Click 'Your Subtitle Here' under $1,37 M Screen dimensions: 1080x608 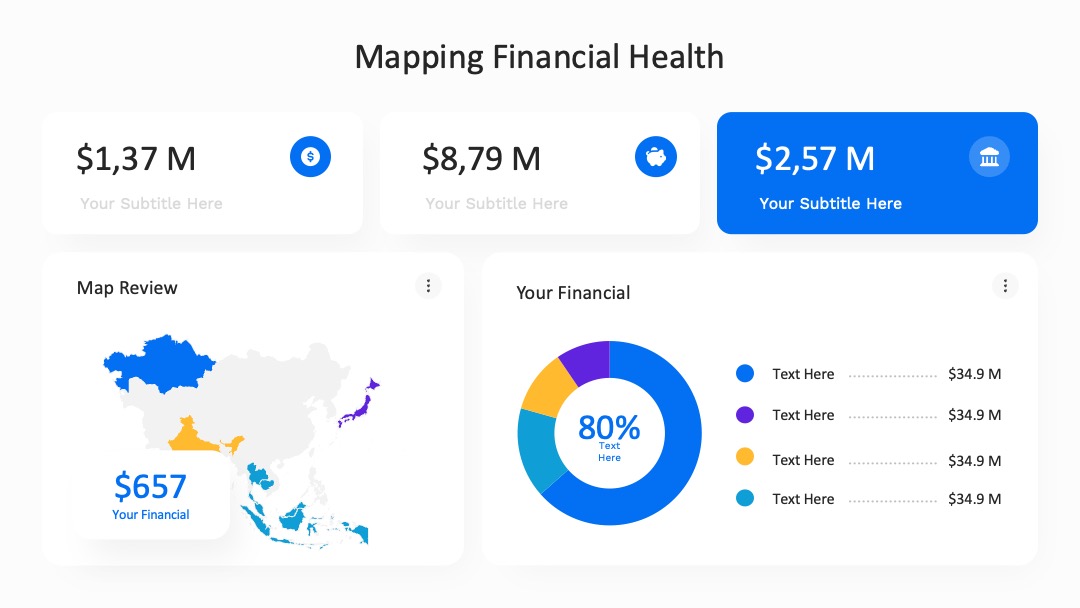tap(151, 203)
